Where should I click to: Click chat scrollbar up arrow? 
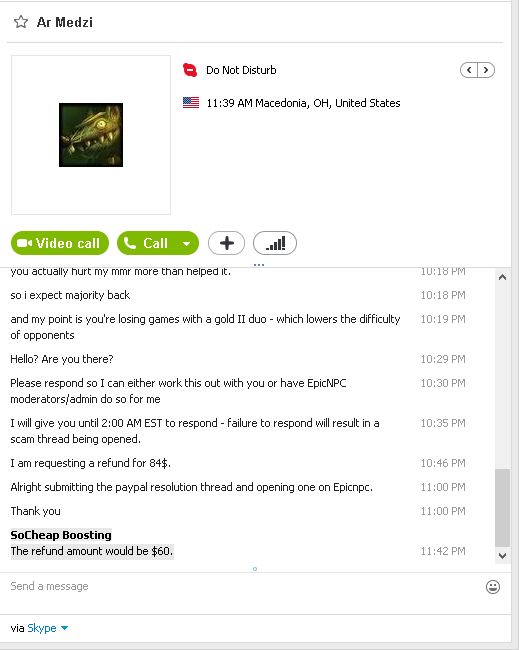(x=502, y=277)
